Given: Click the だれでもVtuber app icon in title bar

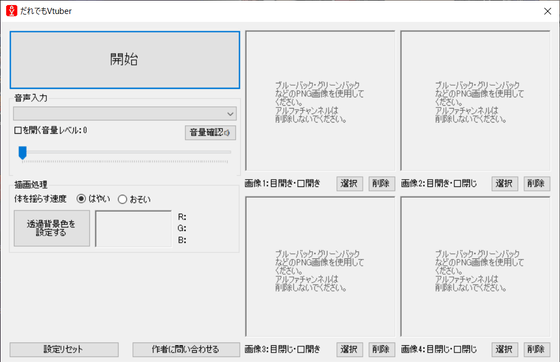Looking at the screenshot, I should click(x=11, y=11).
